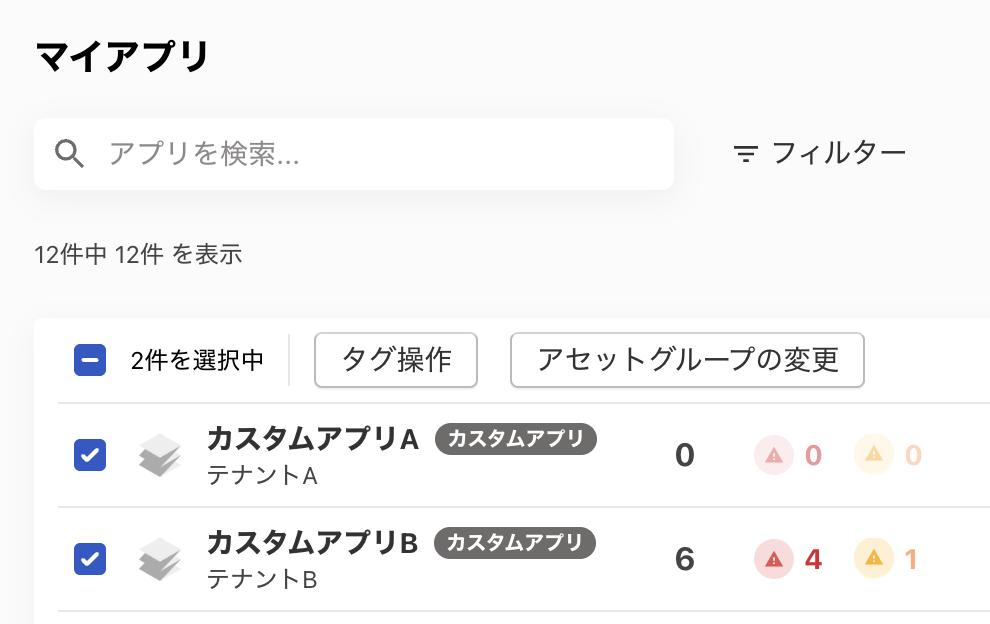
Task: Open the カスタムアプリA app name link
Action: coord(312,439)
